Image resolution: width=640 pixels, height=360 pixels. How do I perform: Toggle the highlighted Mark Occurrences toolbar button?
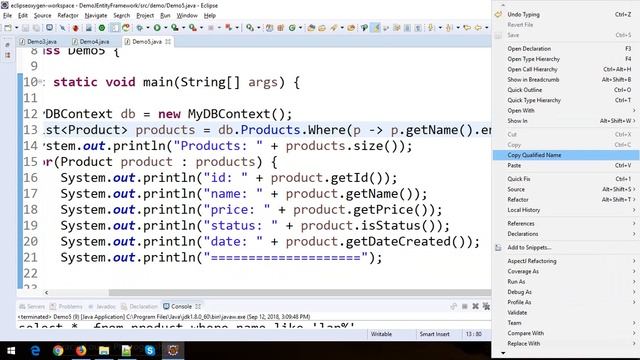(x=376, y=28)
